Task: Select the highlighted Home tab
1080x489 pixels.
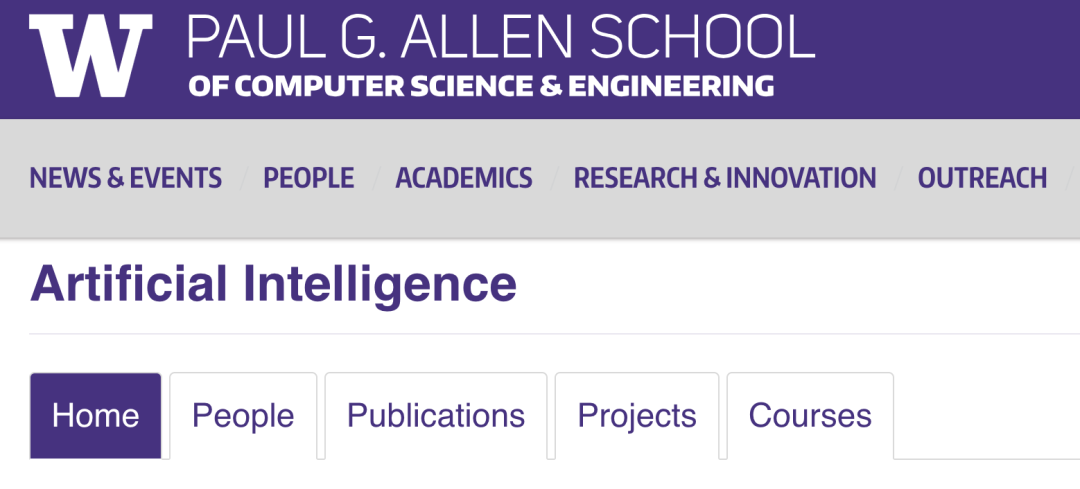Action: [96, 416]
